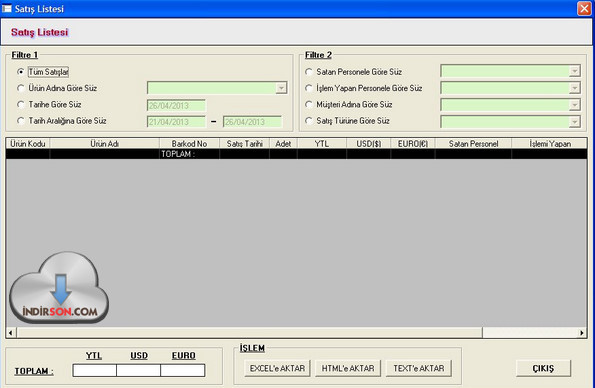Click the grid's right scroll arrow

(x=582, y=333)
